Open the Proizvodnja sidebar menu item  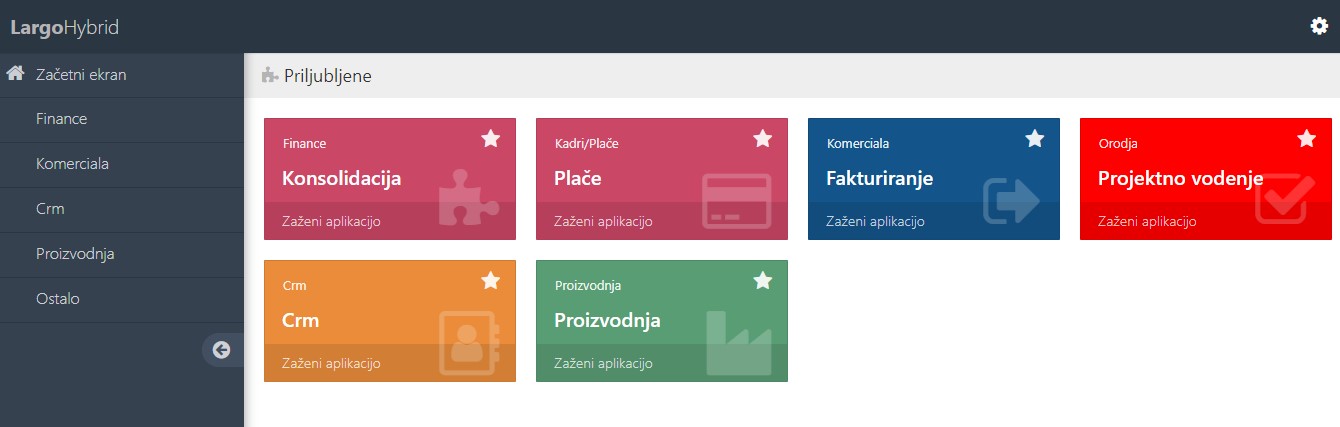[75, 254]
